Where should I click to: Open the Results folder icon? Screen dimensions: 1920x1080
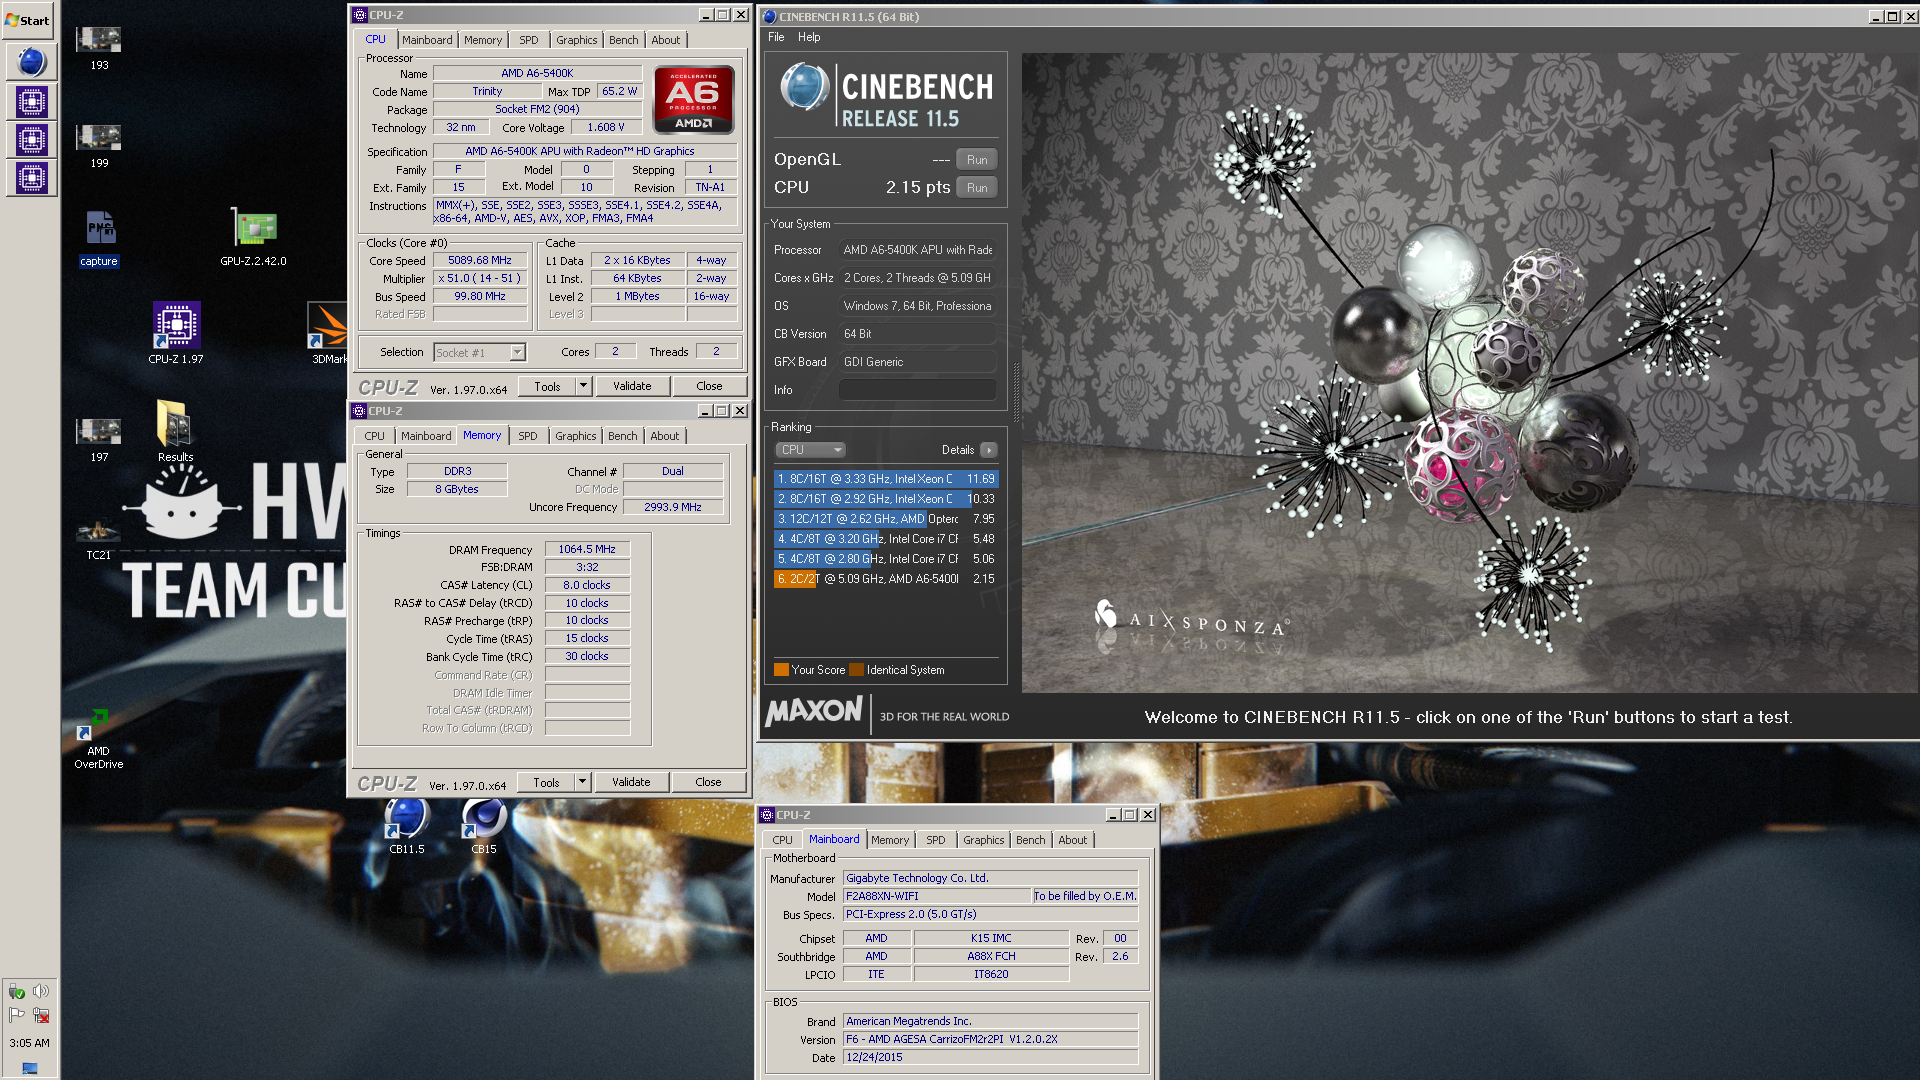[x=175, y=431]
